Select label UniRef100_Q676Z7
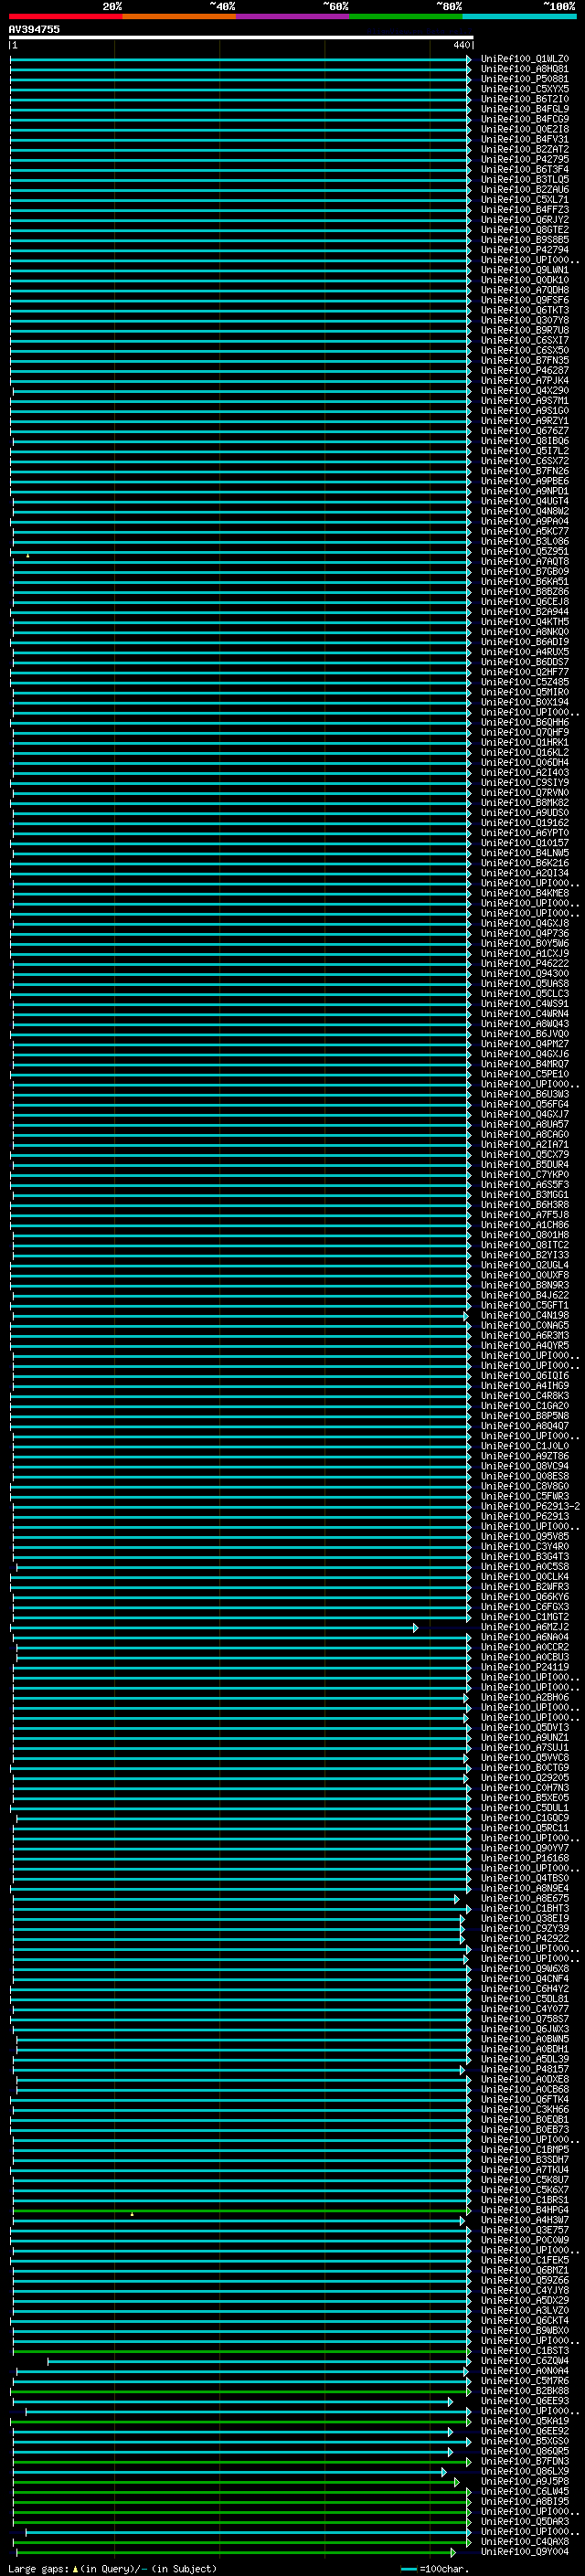 point(524,430)
